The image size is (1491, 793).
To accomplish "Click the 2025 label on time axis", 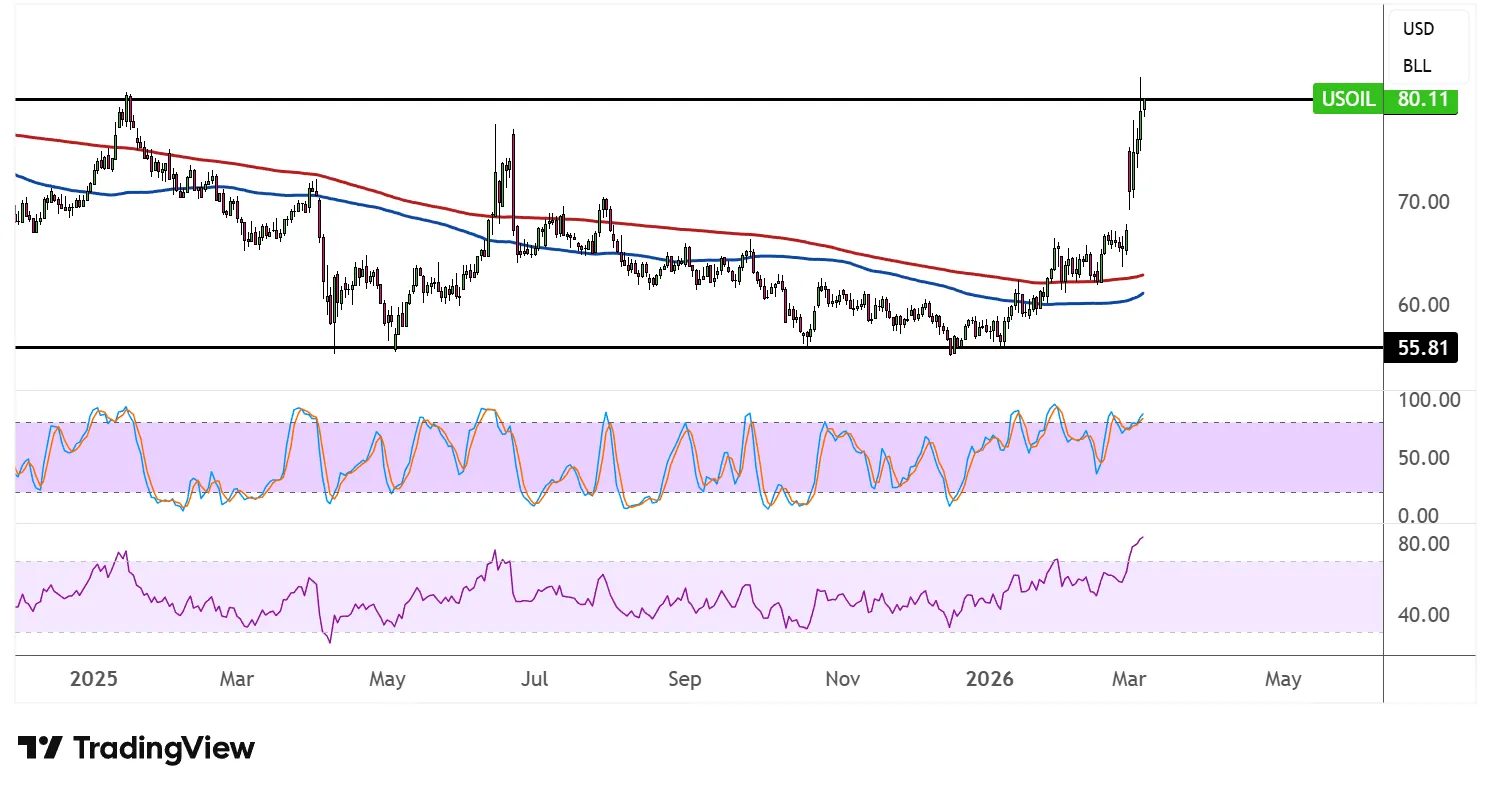I will click(x=94, y=679).
